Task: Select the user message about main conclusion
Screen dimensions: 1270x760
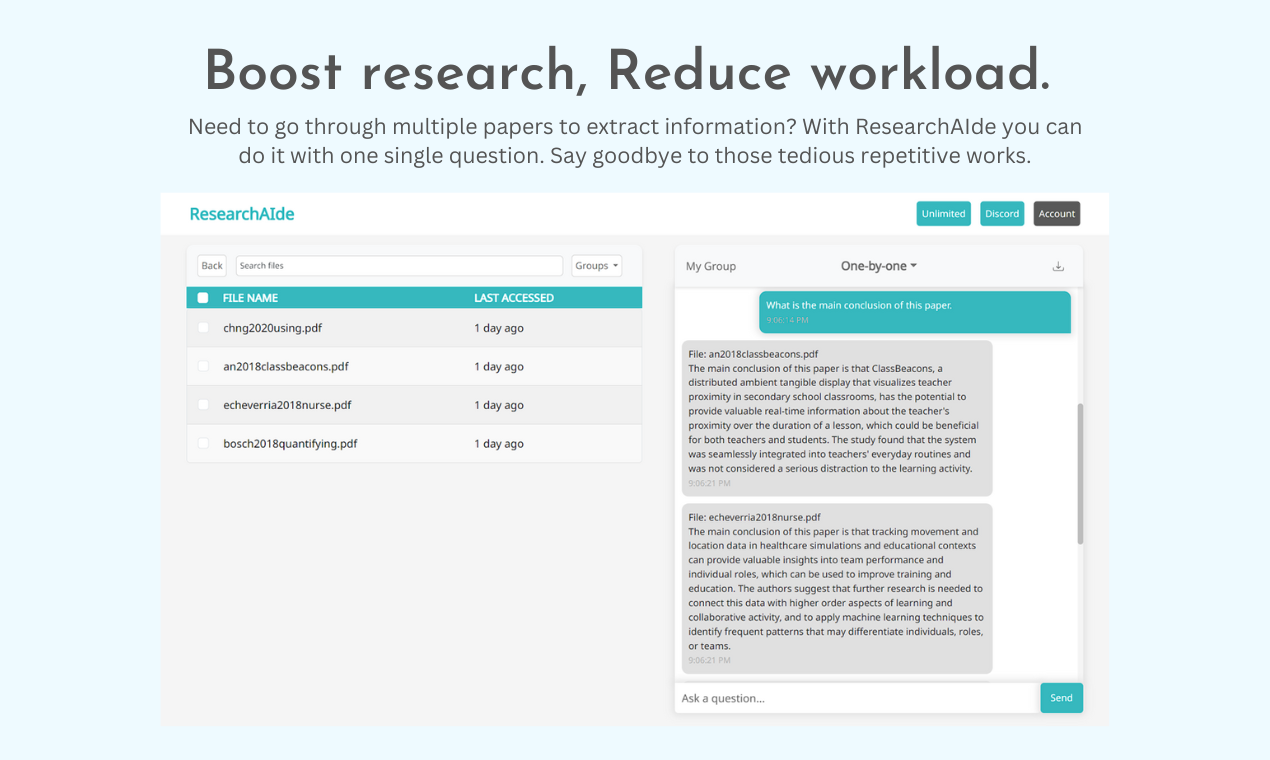Action: coord(914,312)
